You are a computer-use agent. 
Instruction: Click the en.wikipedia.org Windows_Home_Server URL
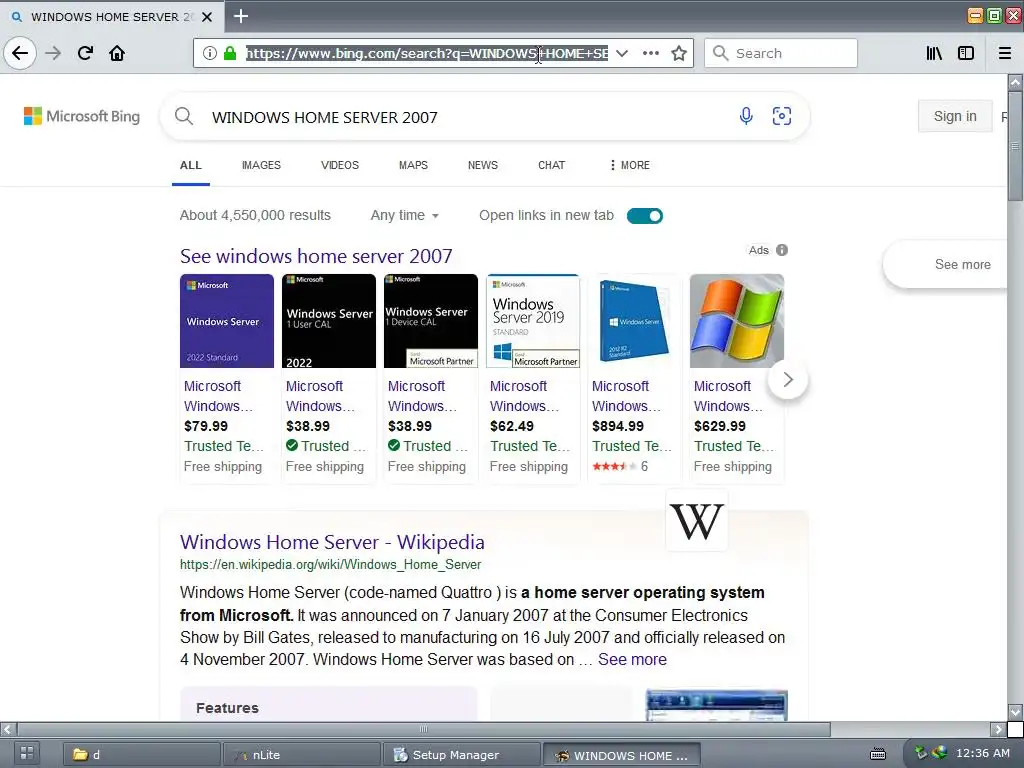(x=330, y=564)
